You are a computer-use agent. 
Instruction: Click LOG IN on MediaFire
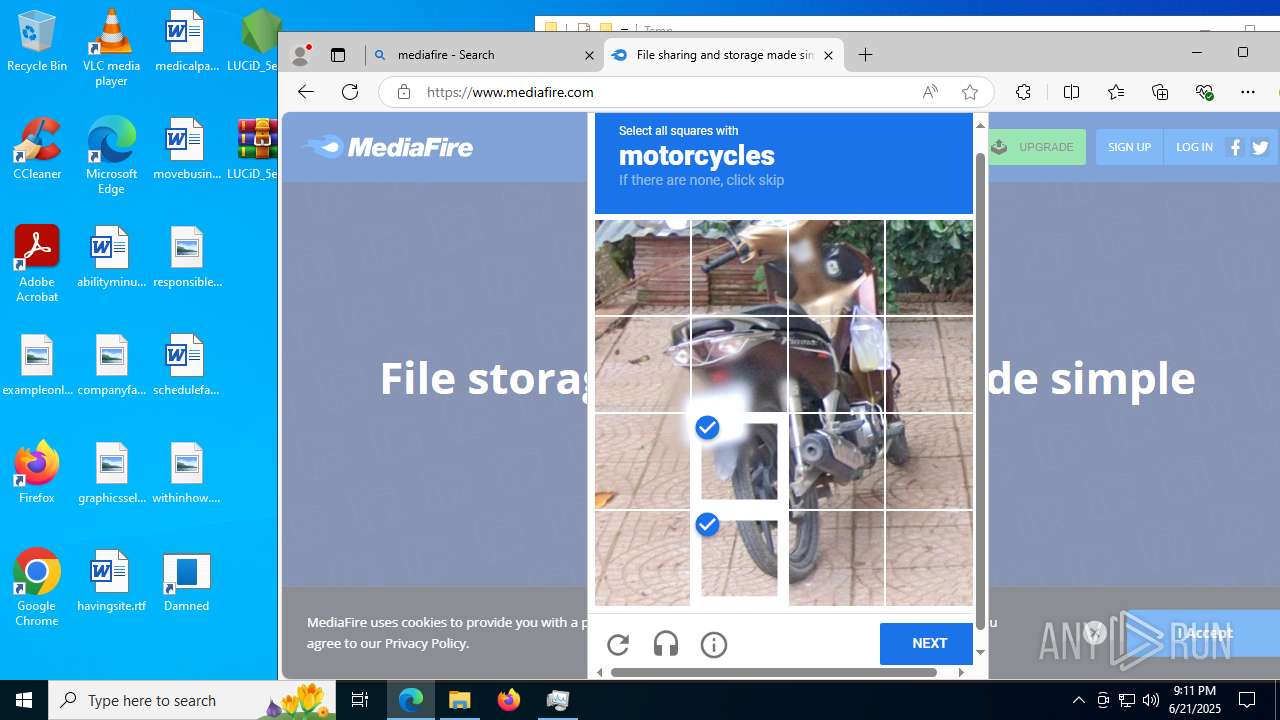[x=1194, y=147]
